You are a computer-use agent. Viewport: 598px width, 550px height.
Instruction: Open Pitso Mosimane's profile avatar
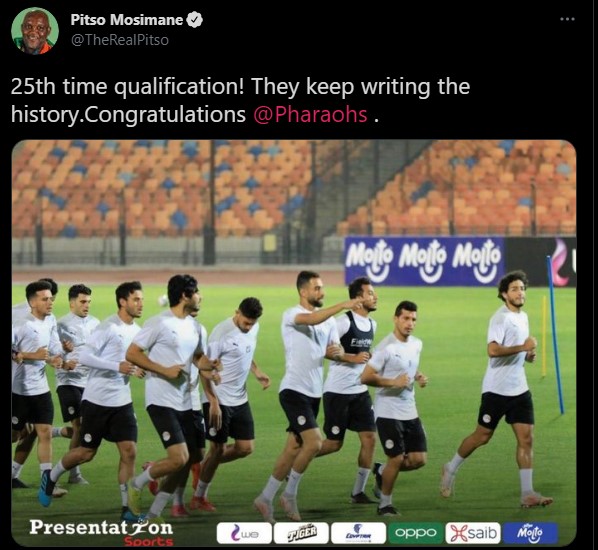[x=35, y=31]
